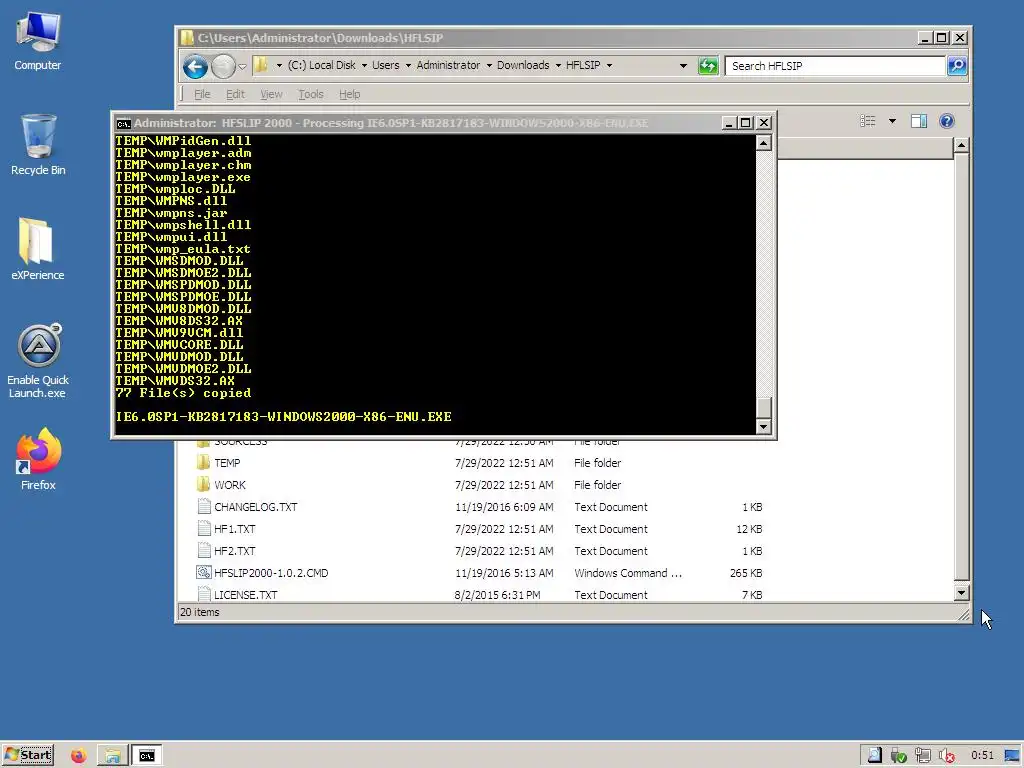This screenshot has width=1024, height=768.
Task: Click the CHANGELOG.TXT file icon
Action: pos(204,507)
